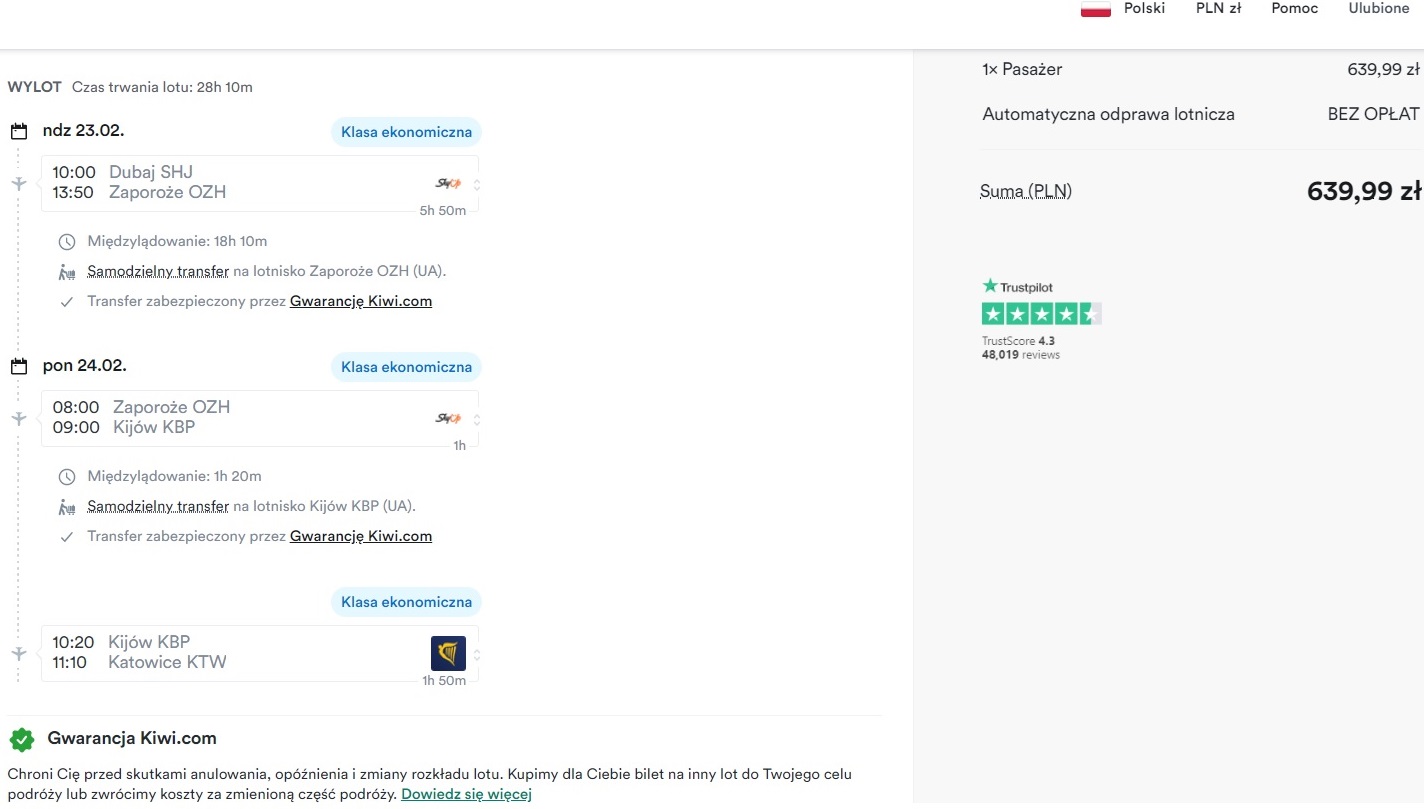
Task: Click Ryanair logo on Kijów–Katowice flight
Action: point(448,653)
